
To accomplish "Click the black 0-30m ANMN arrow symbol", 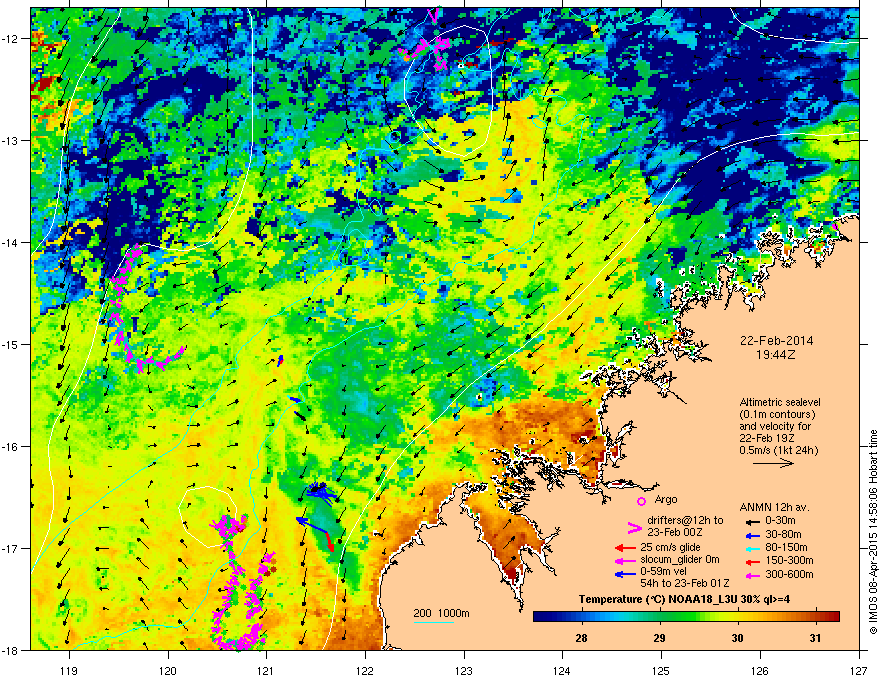I will point(751,522).
